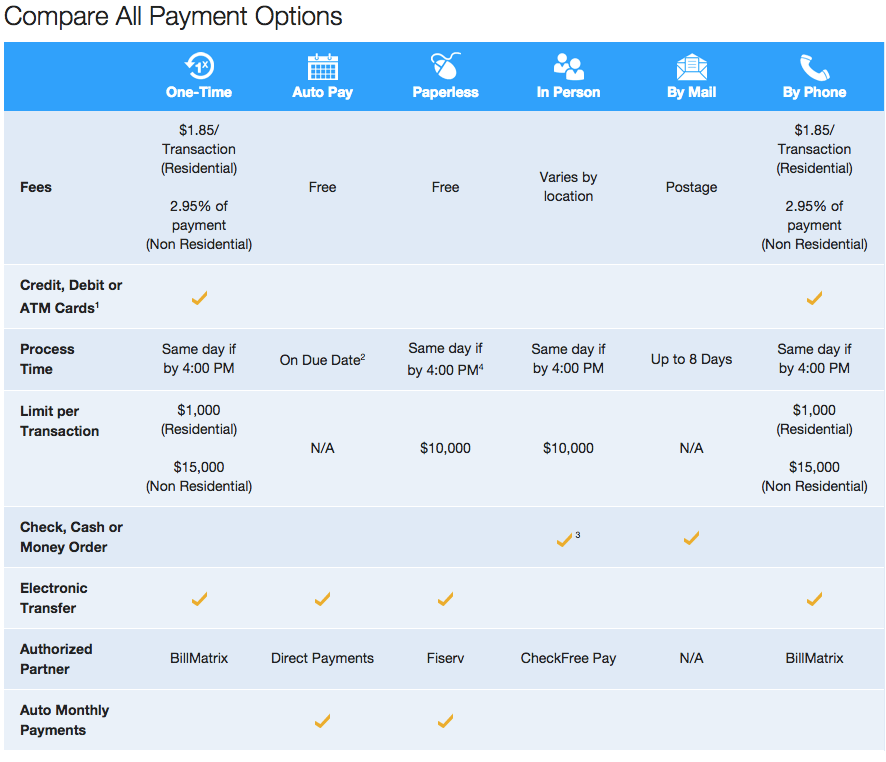Click the BillMatrix partner link
Viewport: 886px width, 762px height.
tap(198, 658)
